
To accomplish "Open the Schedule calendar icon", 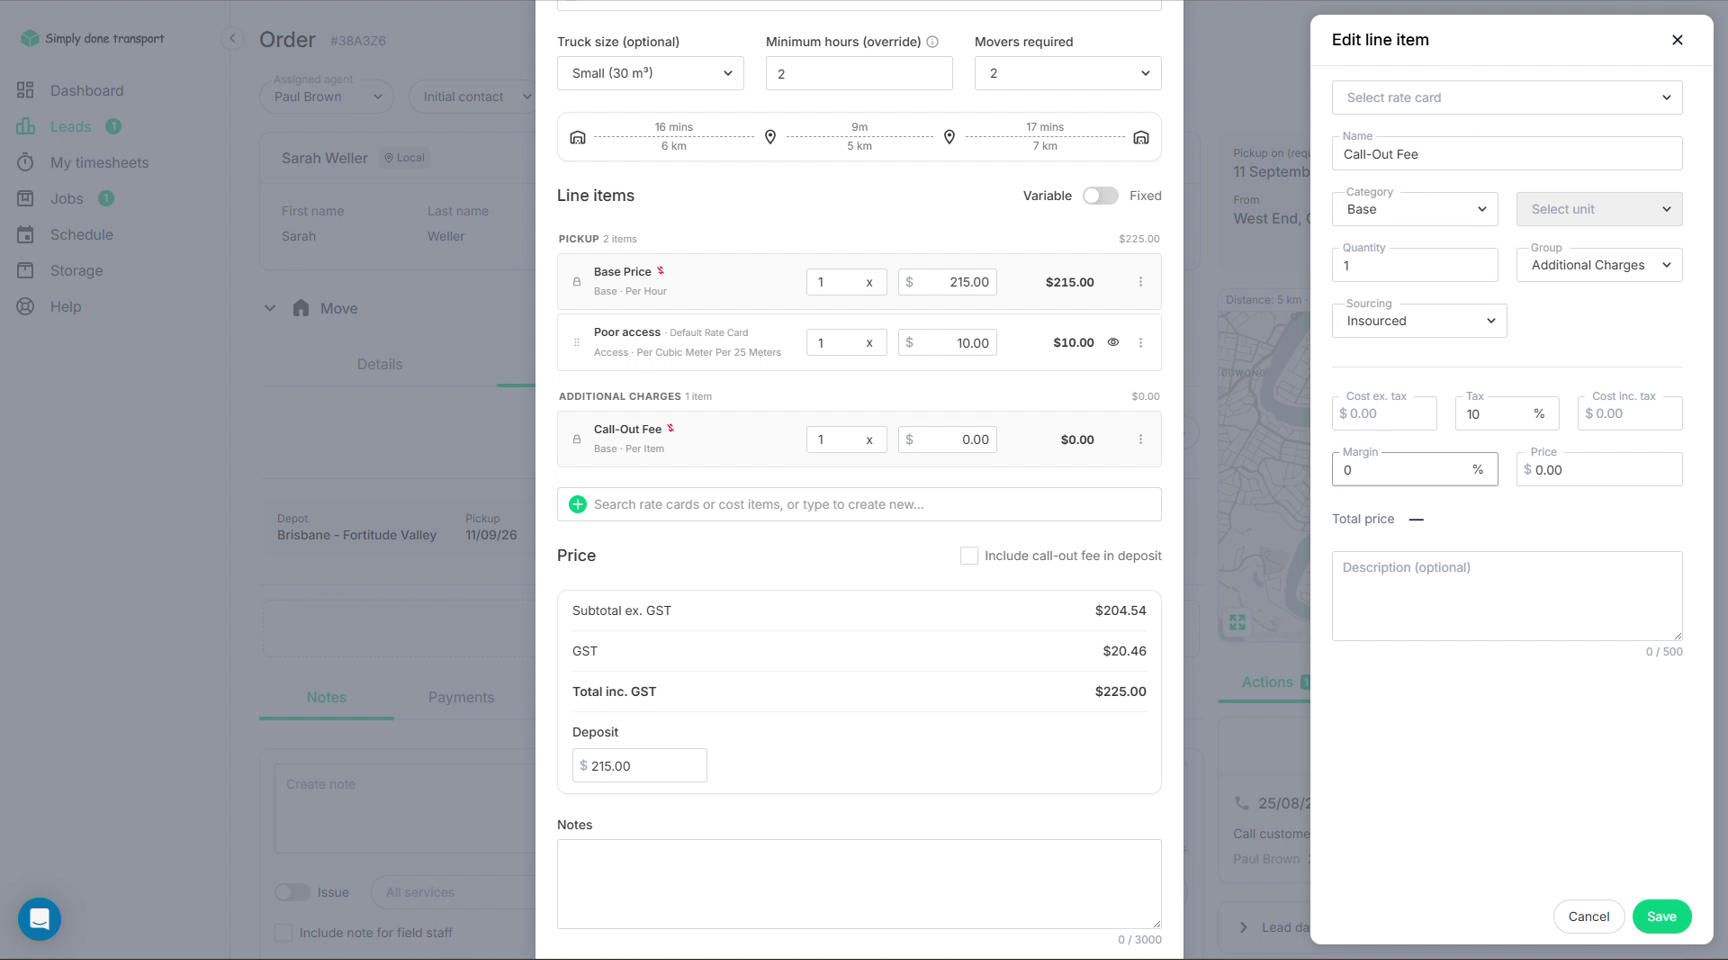I will 25,234.
